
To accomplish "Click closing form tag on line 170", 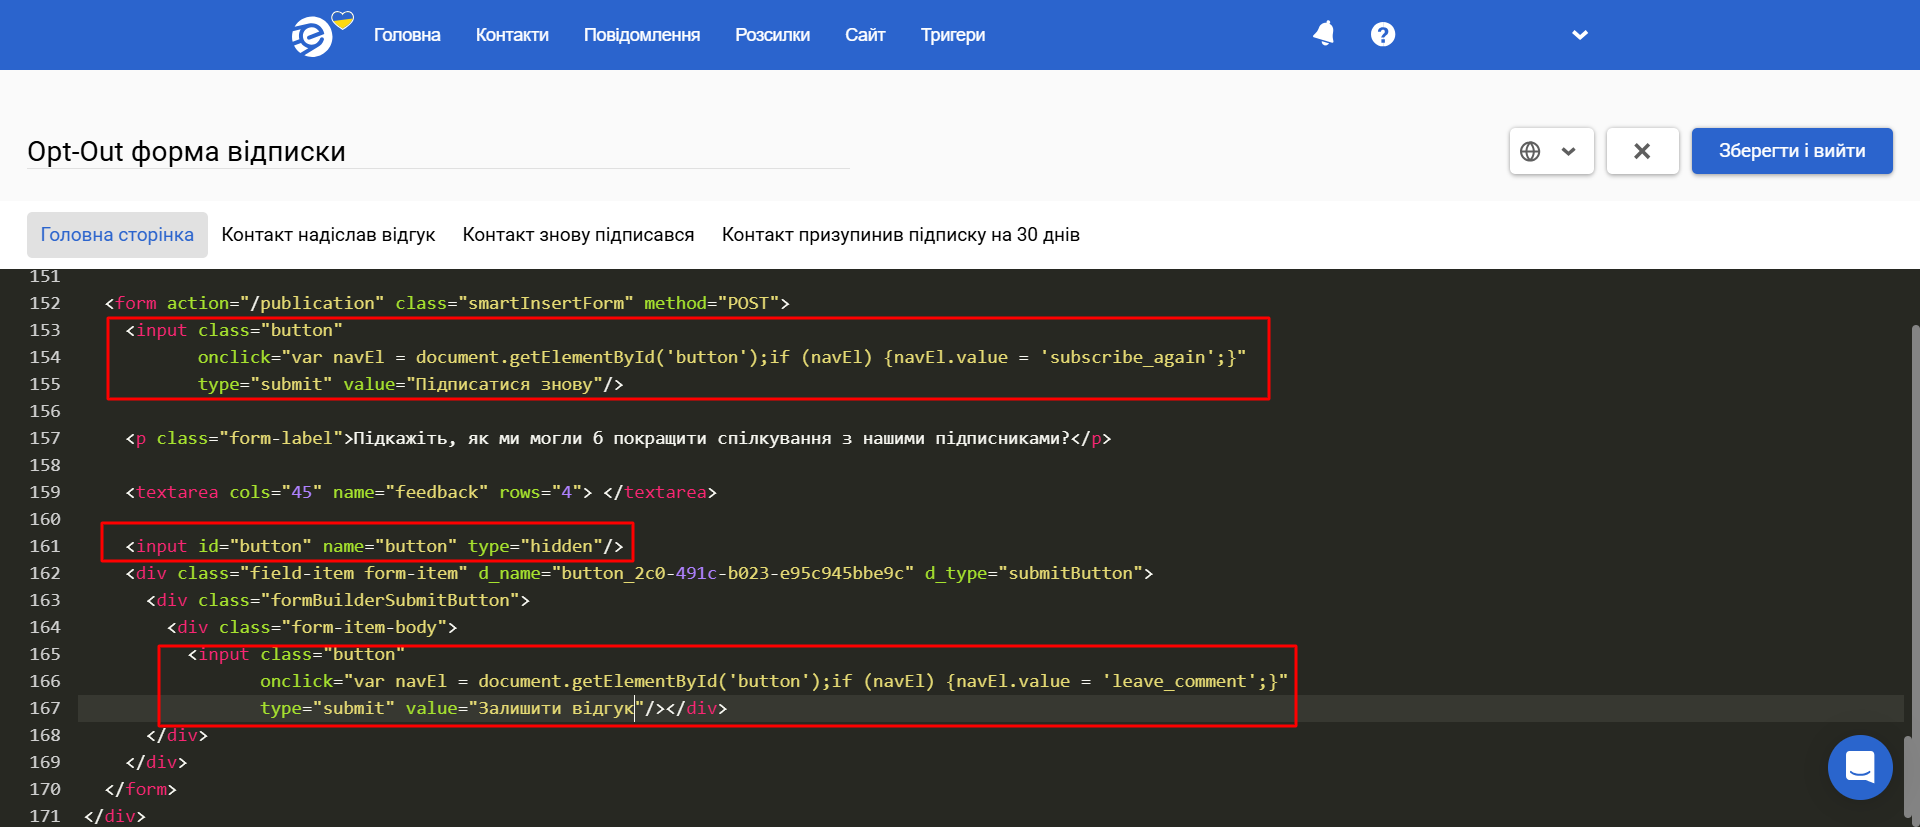I will (x=141, y=789).
